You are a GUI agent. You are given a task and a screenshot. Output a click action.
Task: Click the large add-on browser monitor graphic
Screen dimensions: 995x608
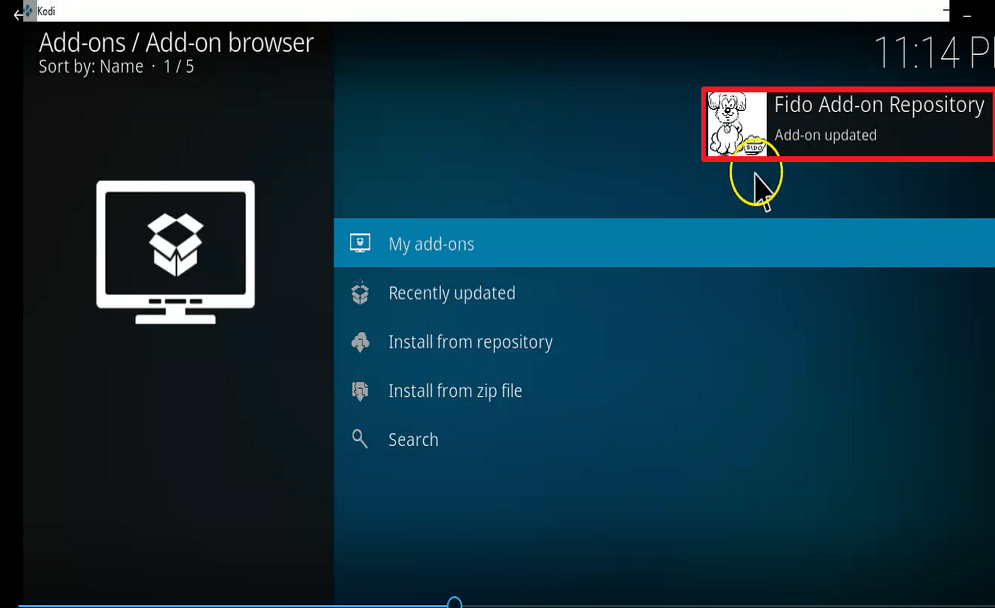tap(176, 252)
